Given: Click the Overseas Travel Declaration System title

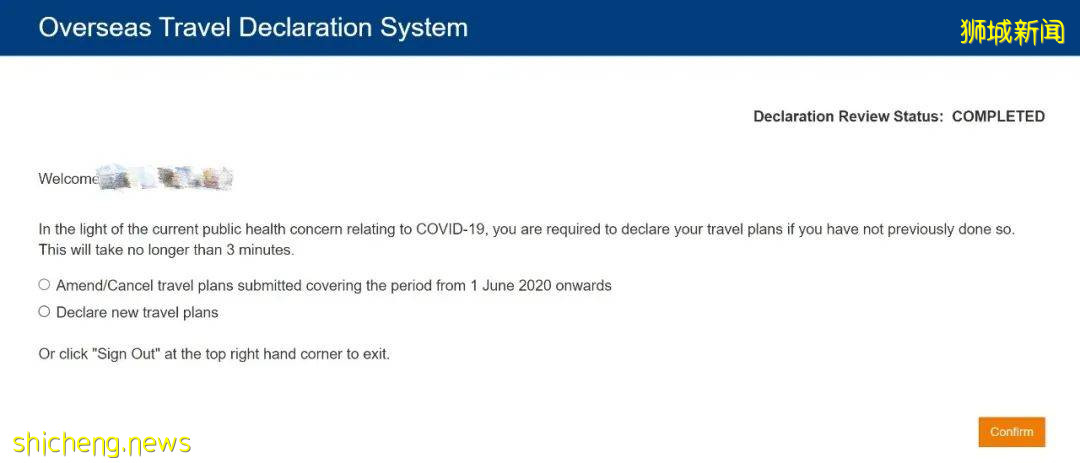Looking at the screenshot, I should pyautogui.click(x=253, y=27).
